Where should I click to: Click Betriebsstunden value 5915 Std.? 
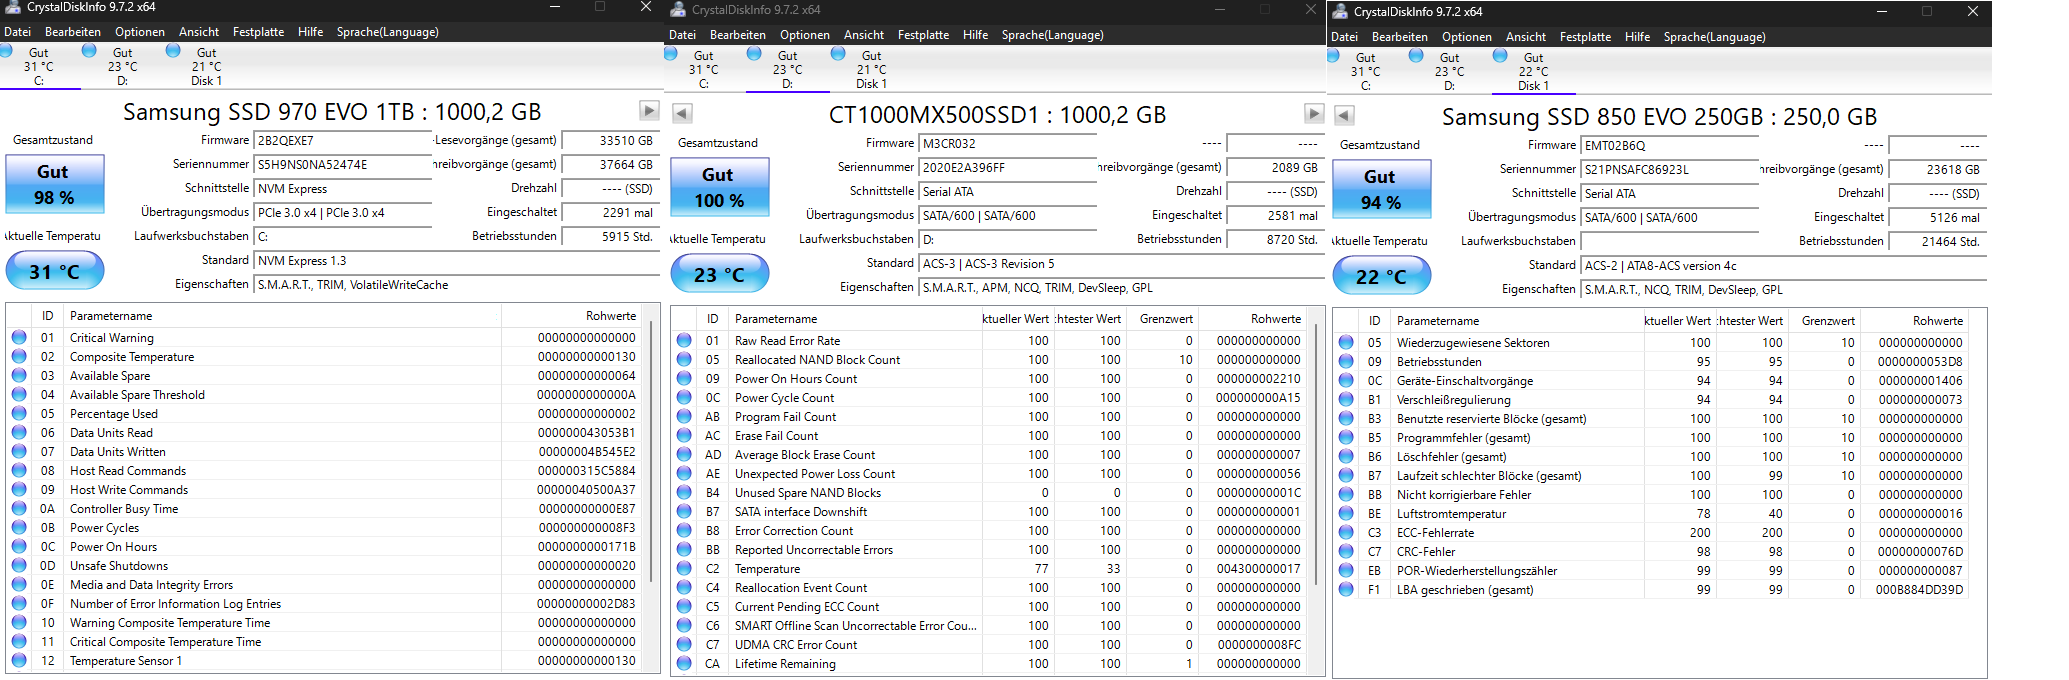(x=610, y=236)
